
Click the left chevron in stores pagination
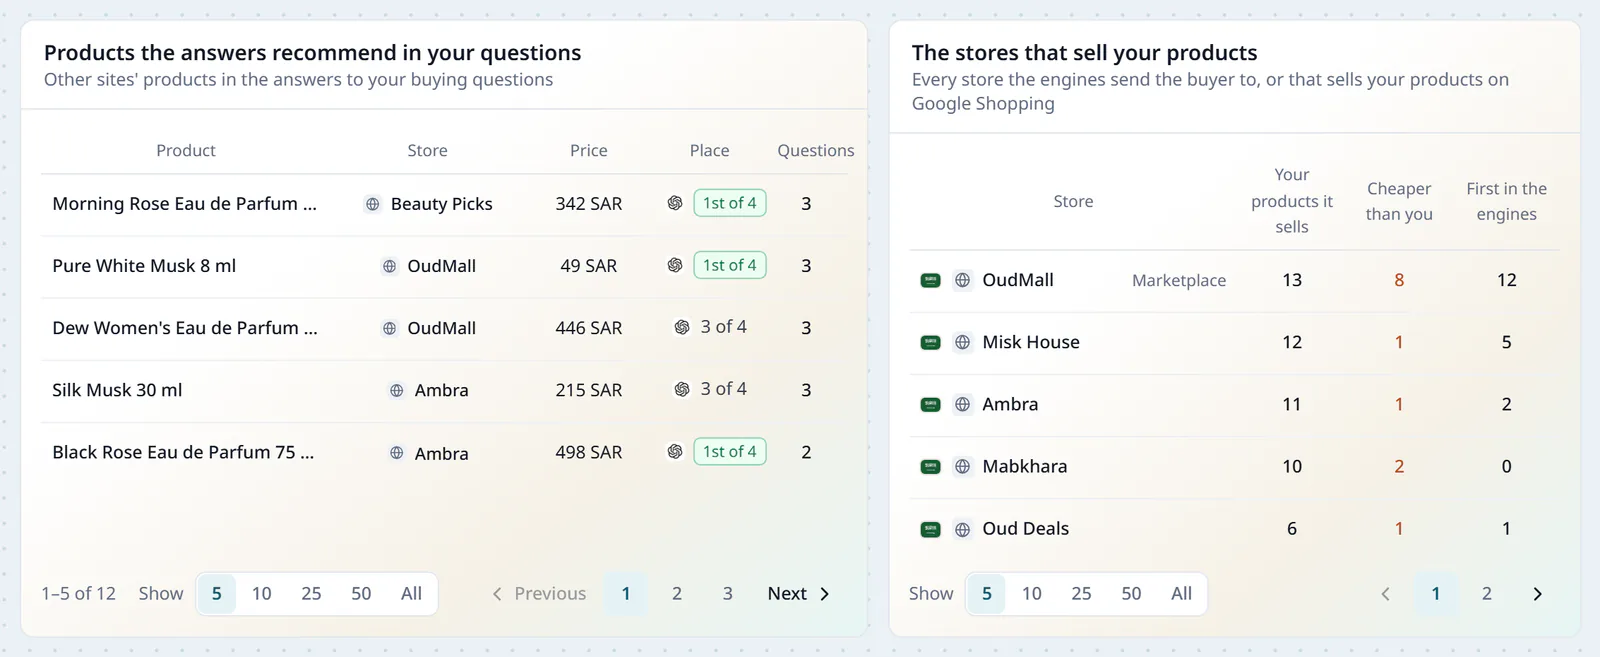tap(1385, 594)
